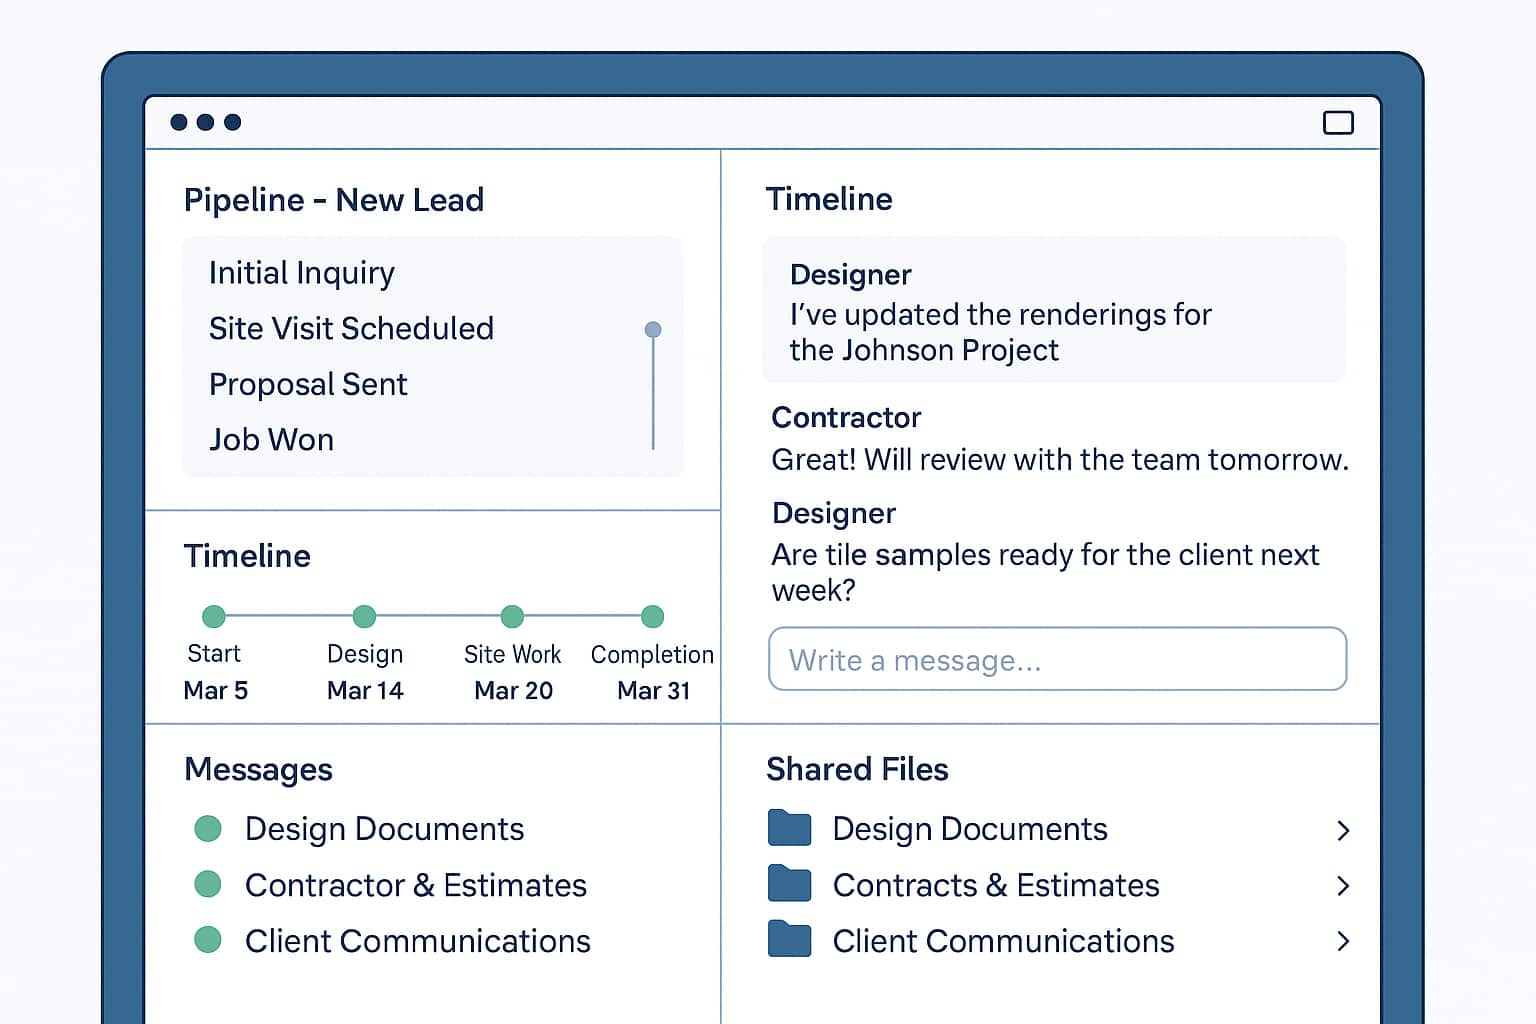
Task: Select Site Visit Scheduled pipeline stage
Action: click(x=351, y=328)
